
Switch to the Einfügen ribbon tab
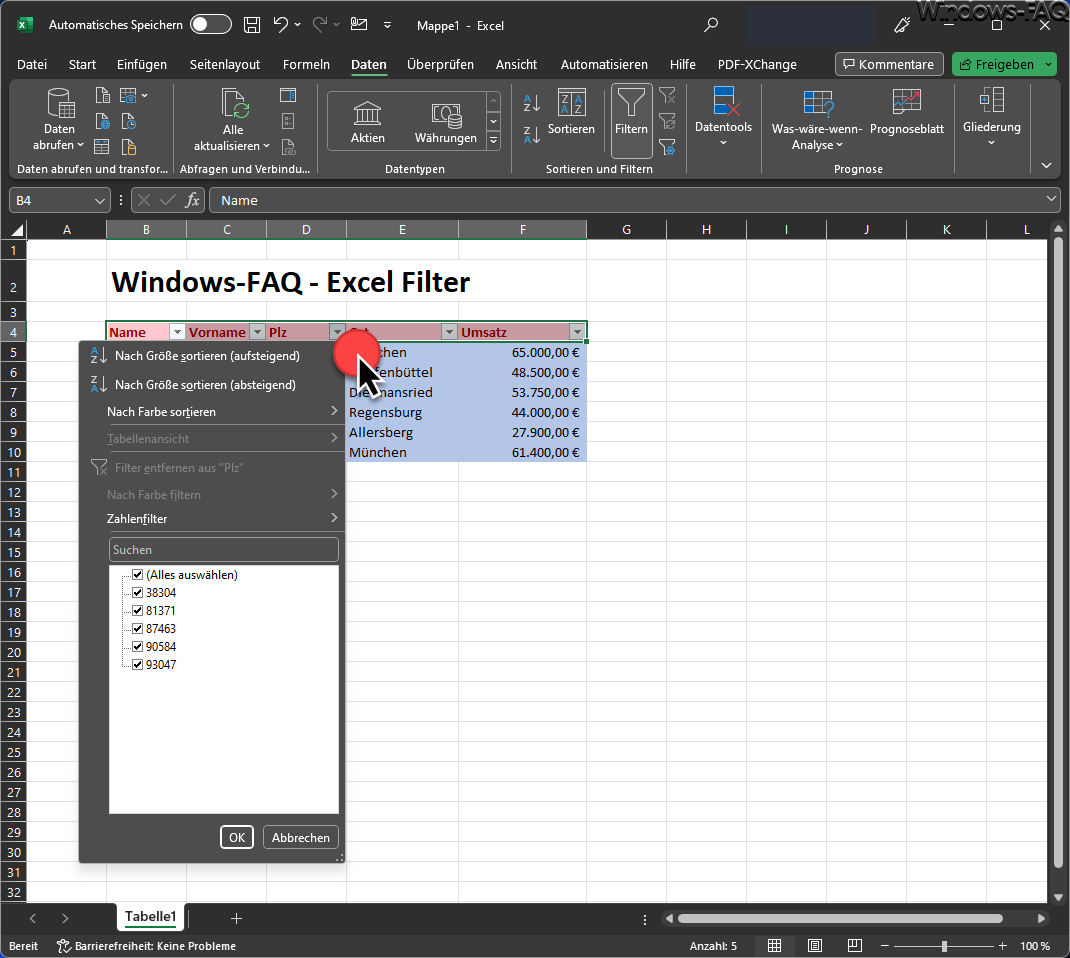(x=142, y=64)
